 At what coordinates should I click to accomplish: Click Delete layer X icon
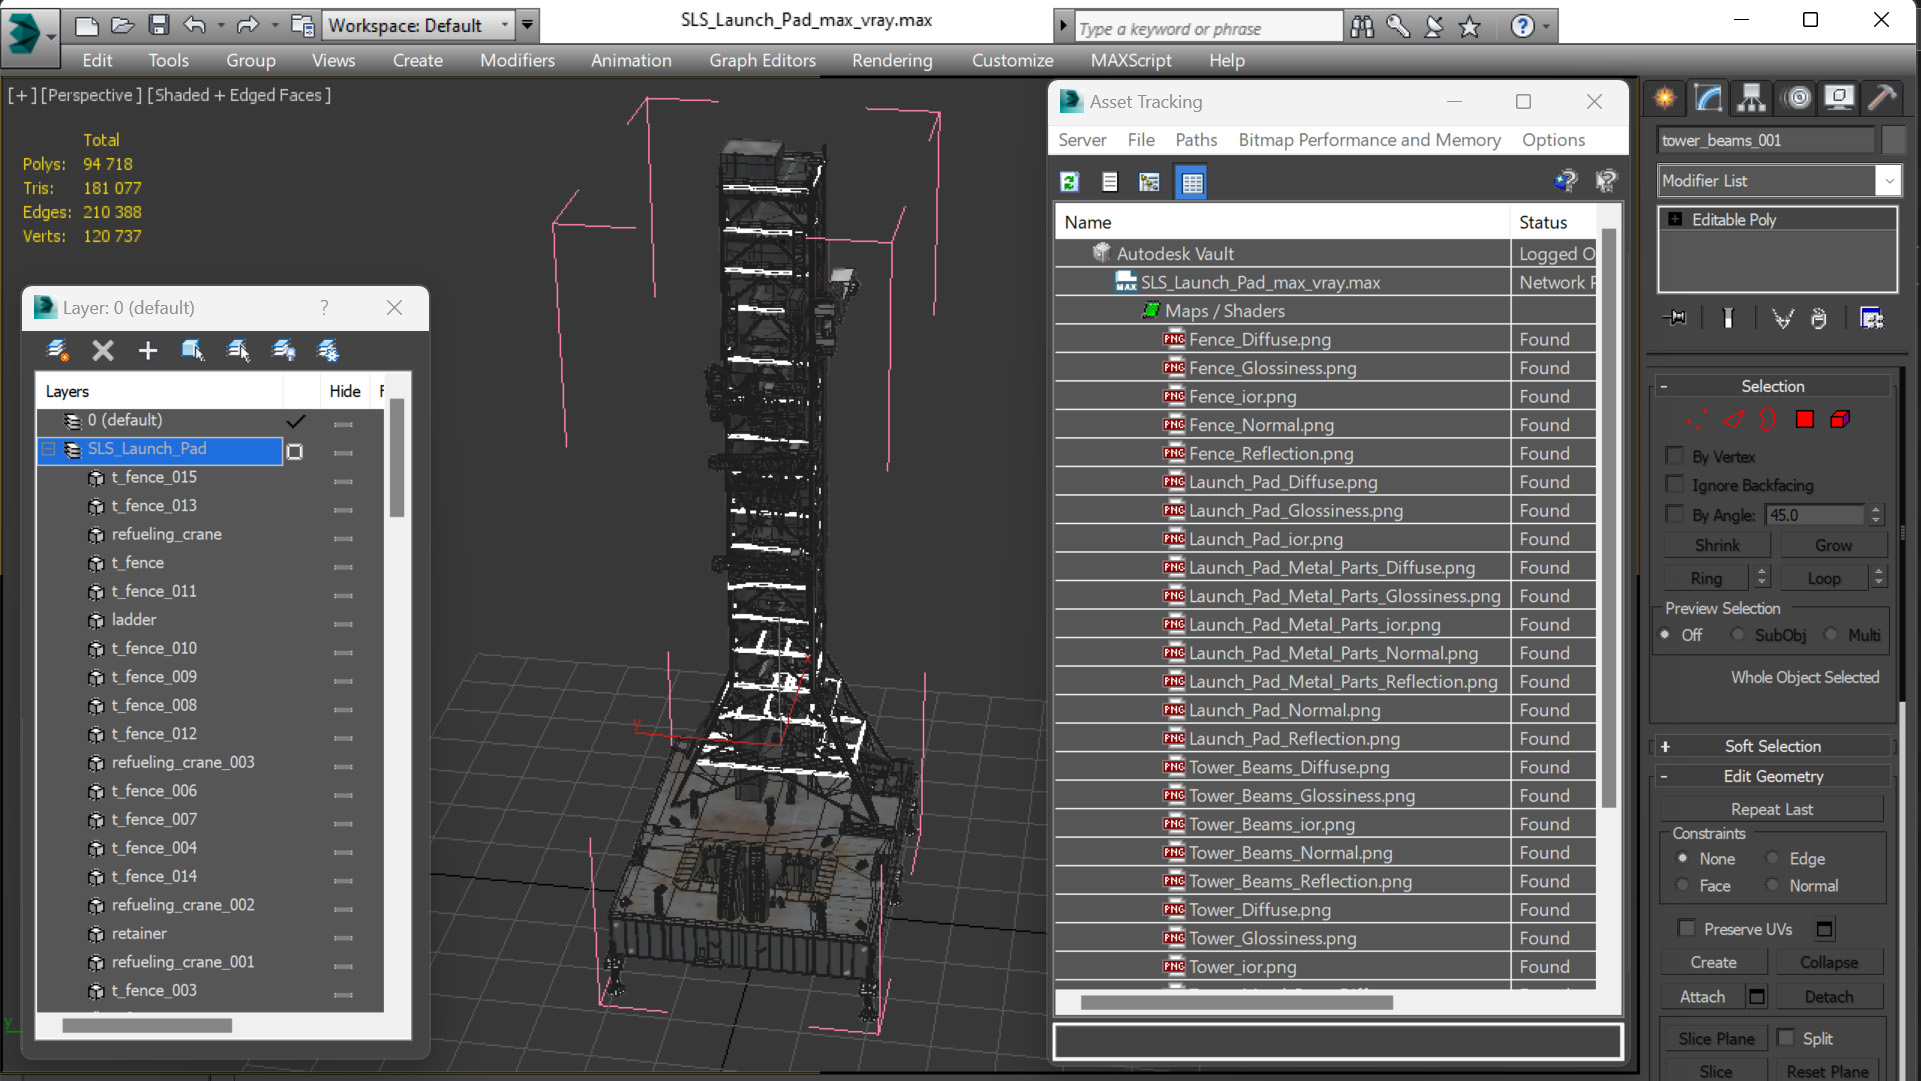click(103, 350)
